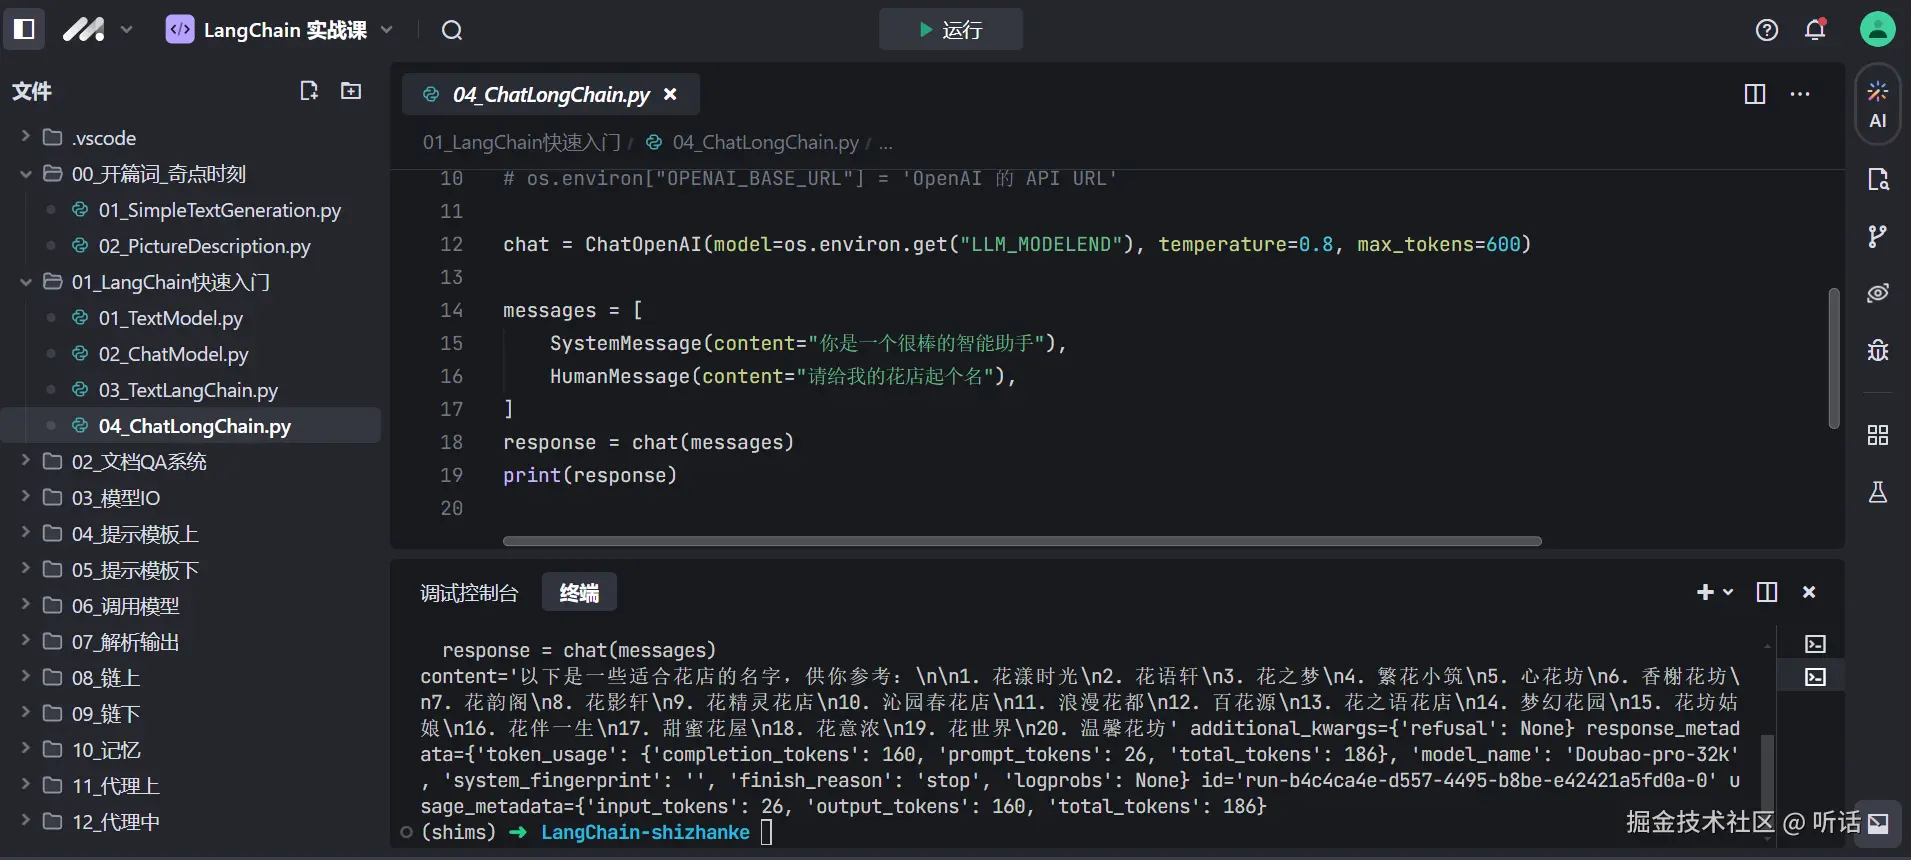Select the first terminal instance icon
This screenshot has height=860, width=1911.
coord(1815,644)
